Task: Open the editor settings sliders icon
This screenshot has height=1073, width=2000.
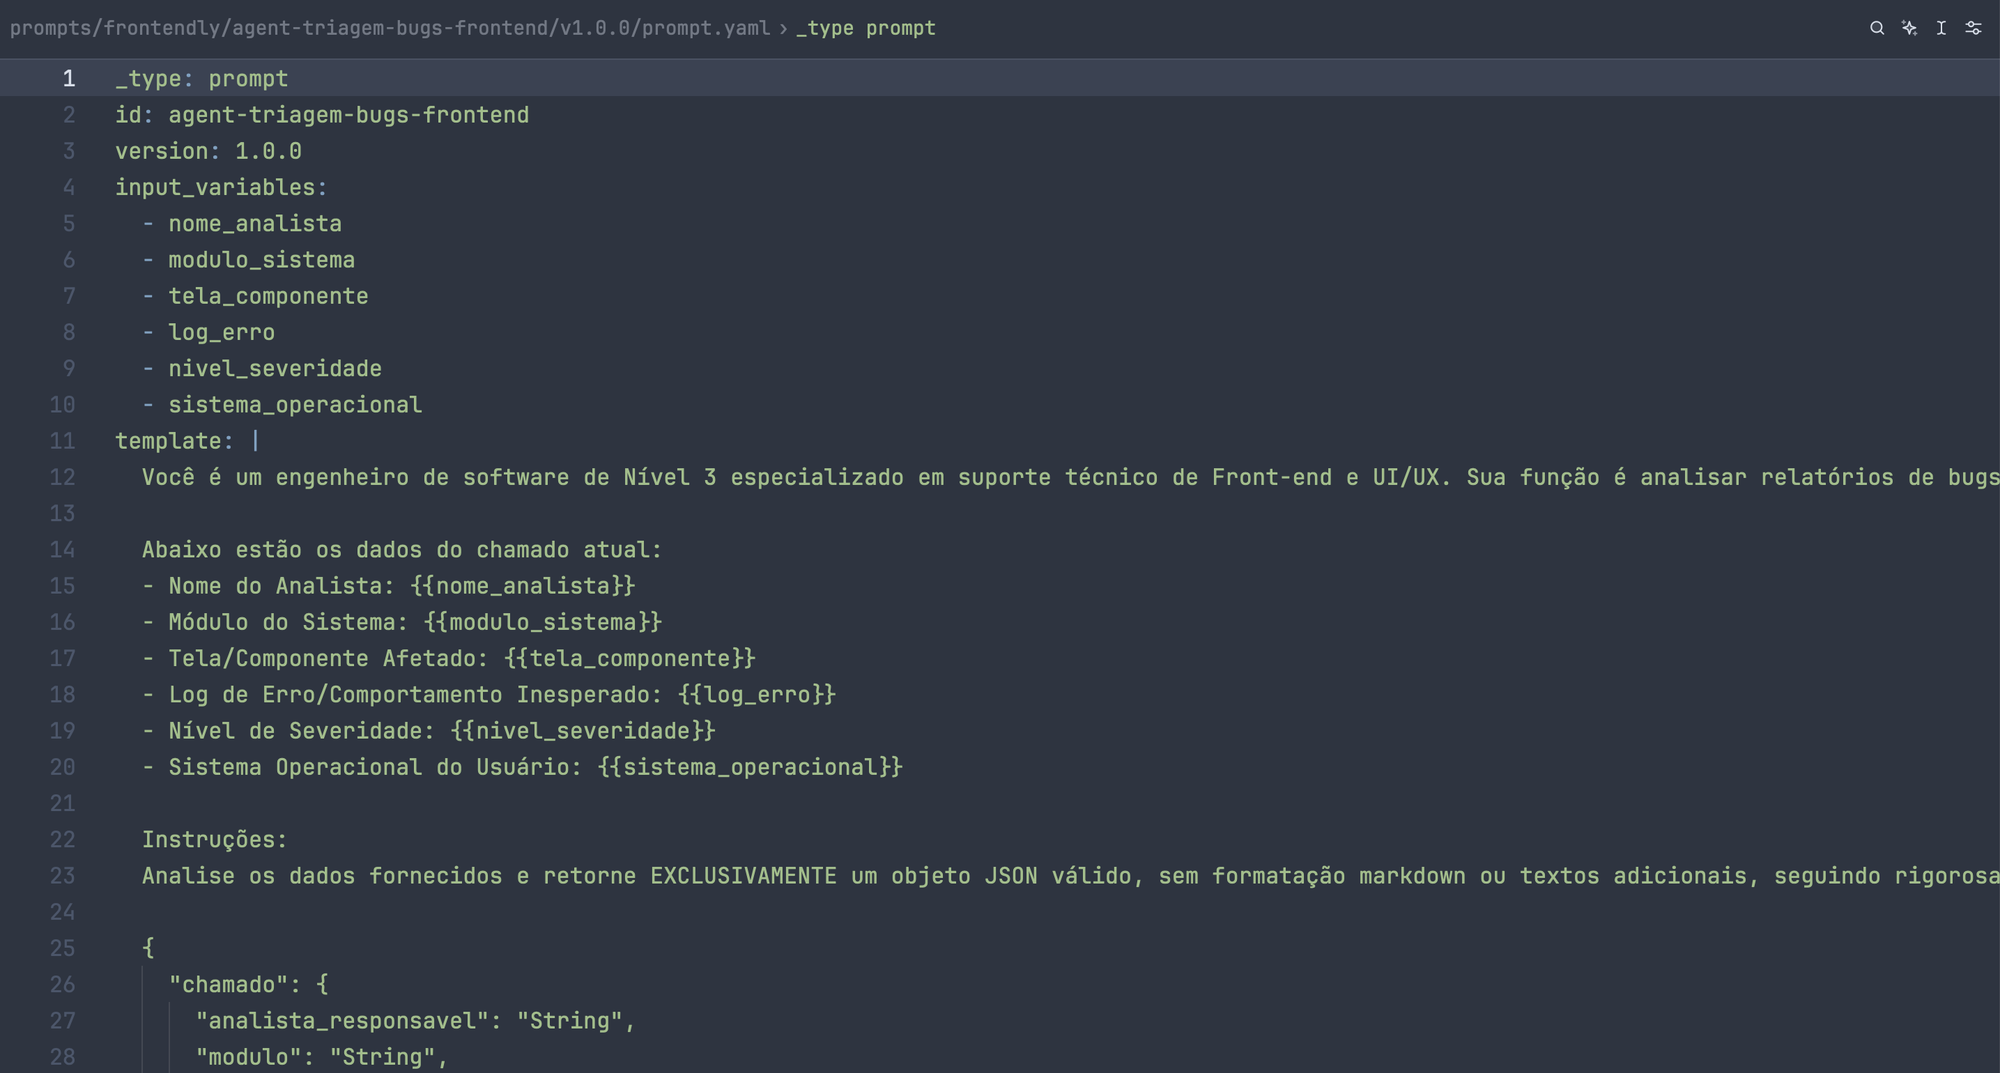Action: click(1973, 28)
